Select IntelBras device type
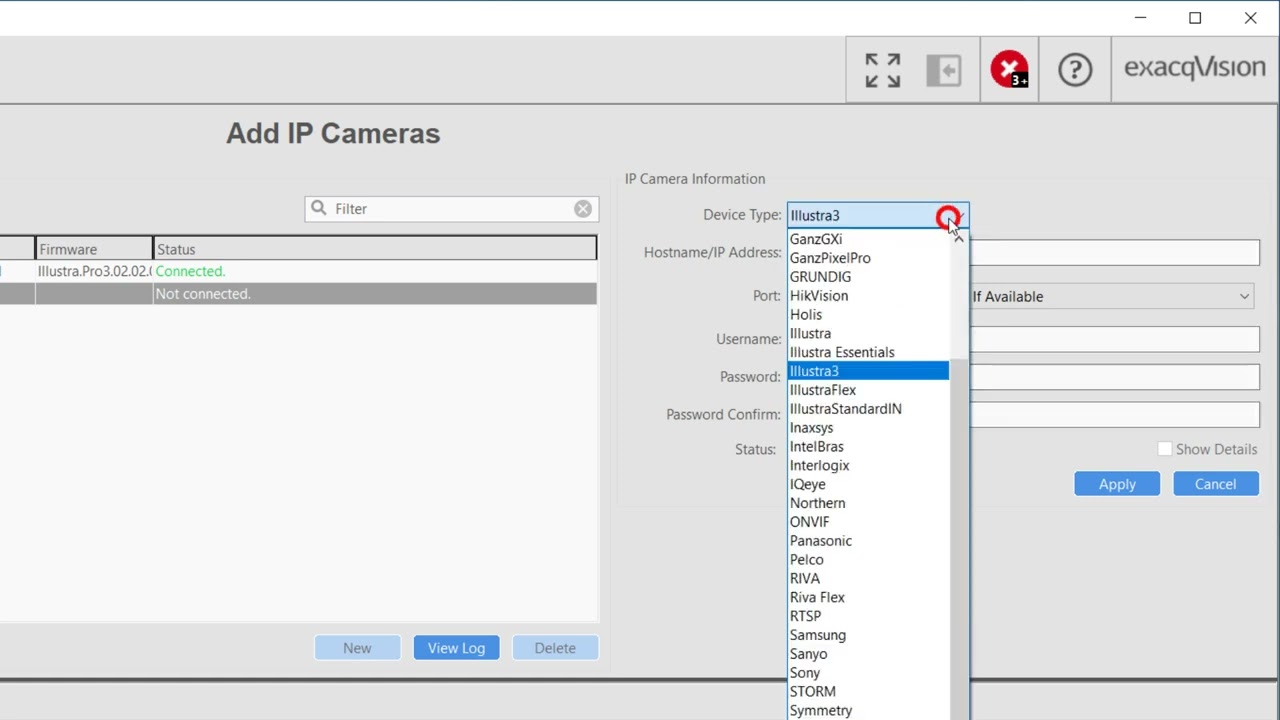This screenshot has width=1280, height=720. coord(868,447)
